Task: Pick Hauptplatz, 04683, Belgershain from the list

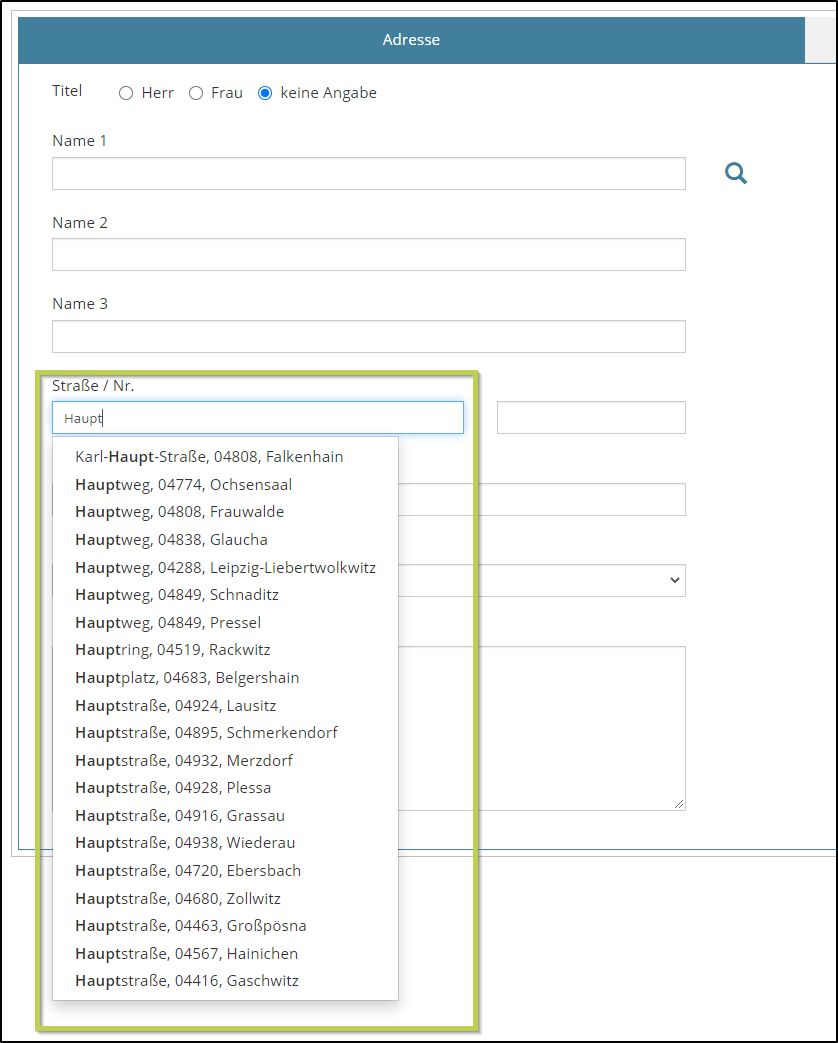Action: point(187,678)
